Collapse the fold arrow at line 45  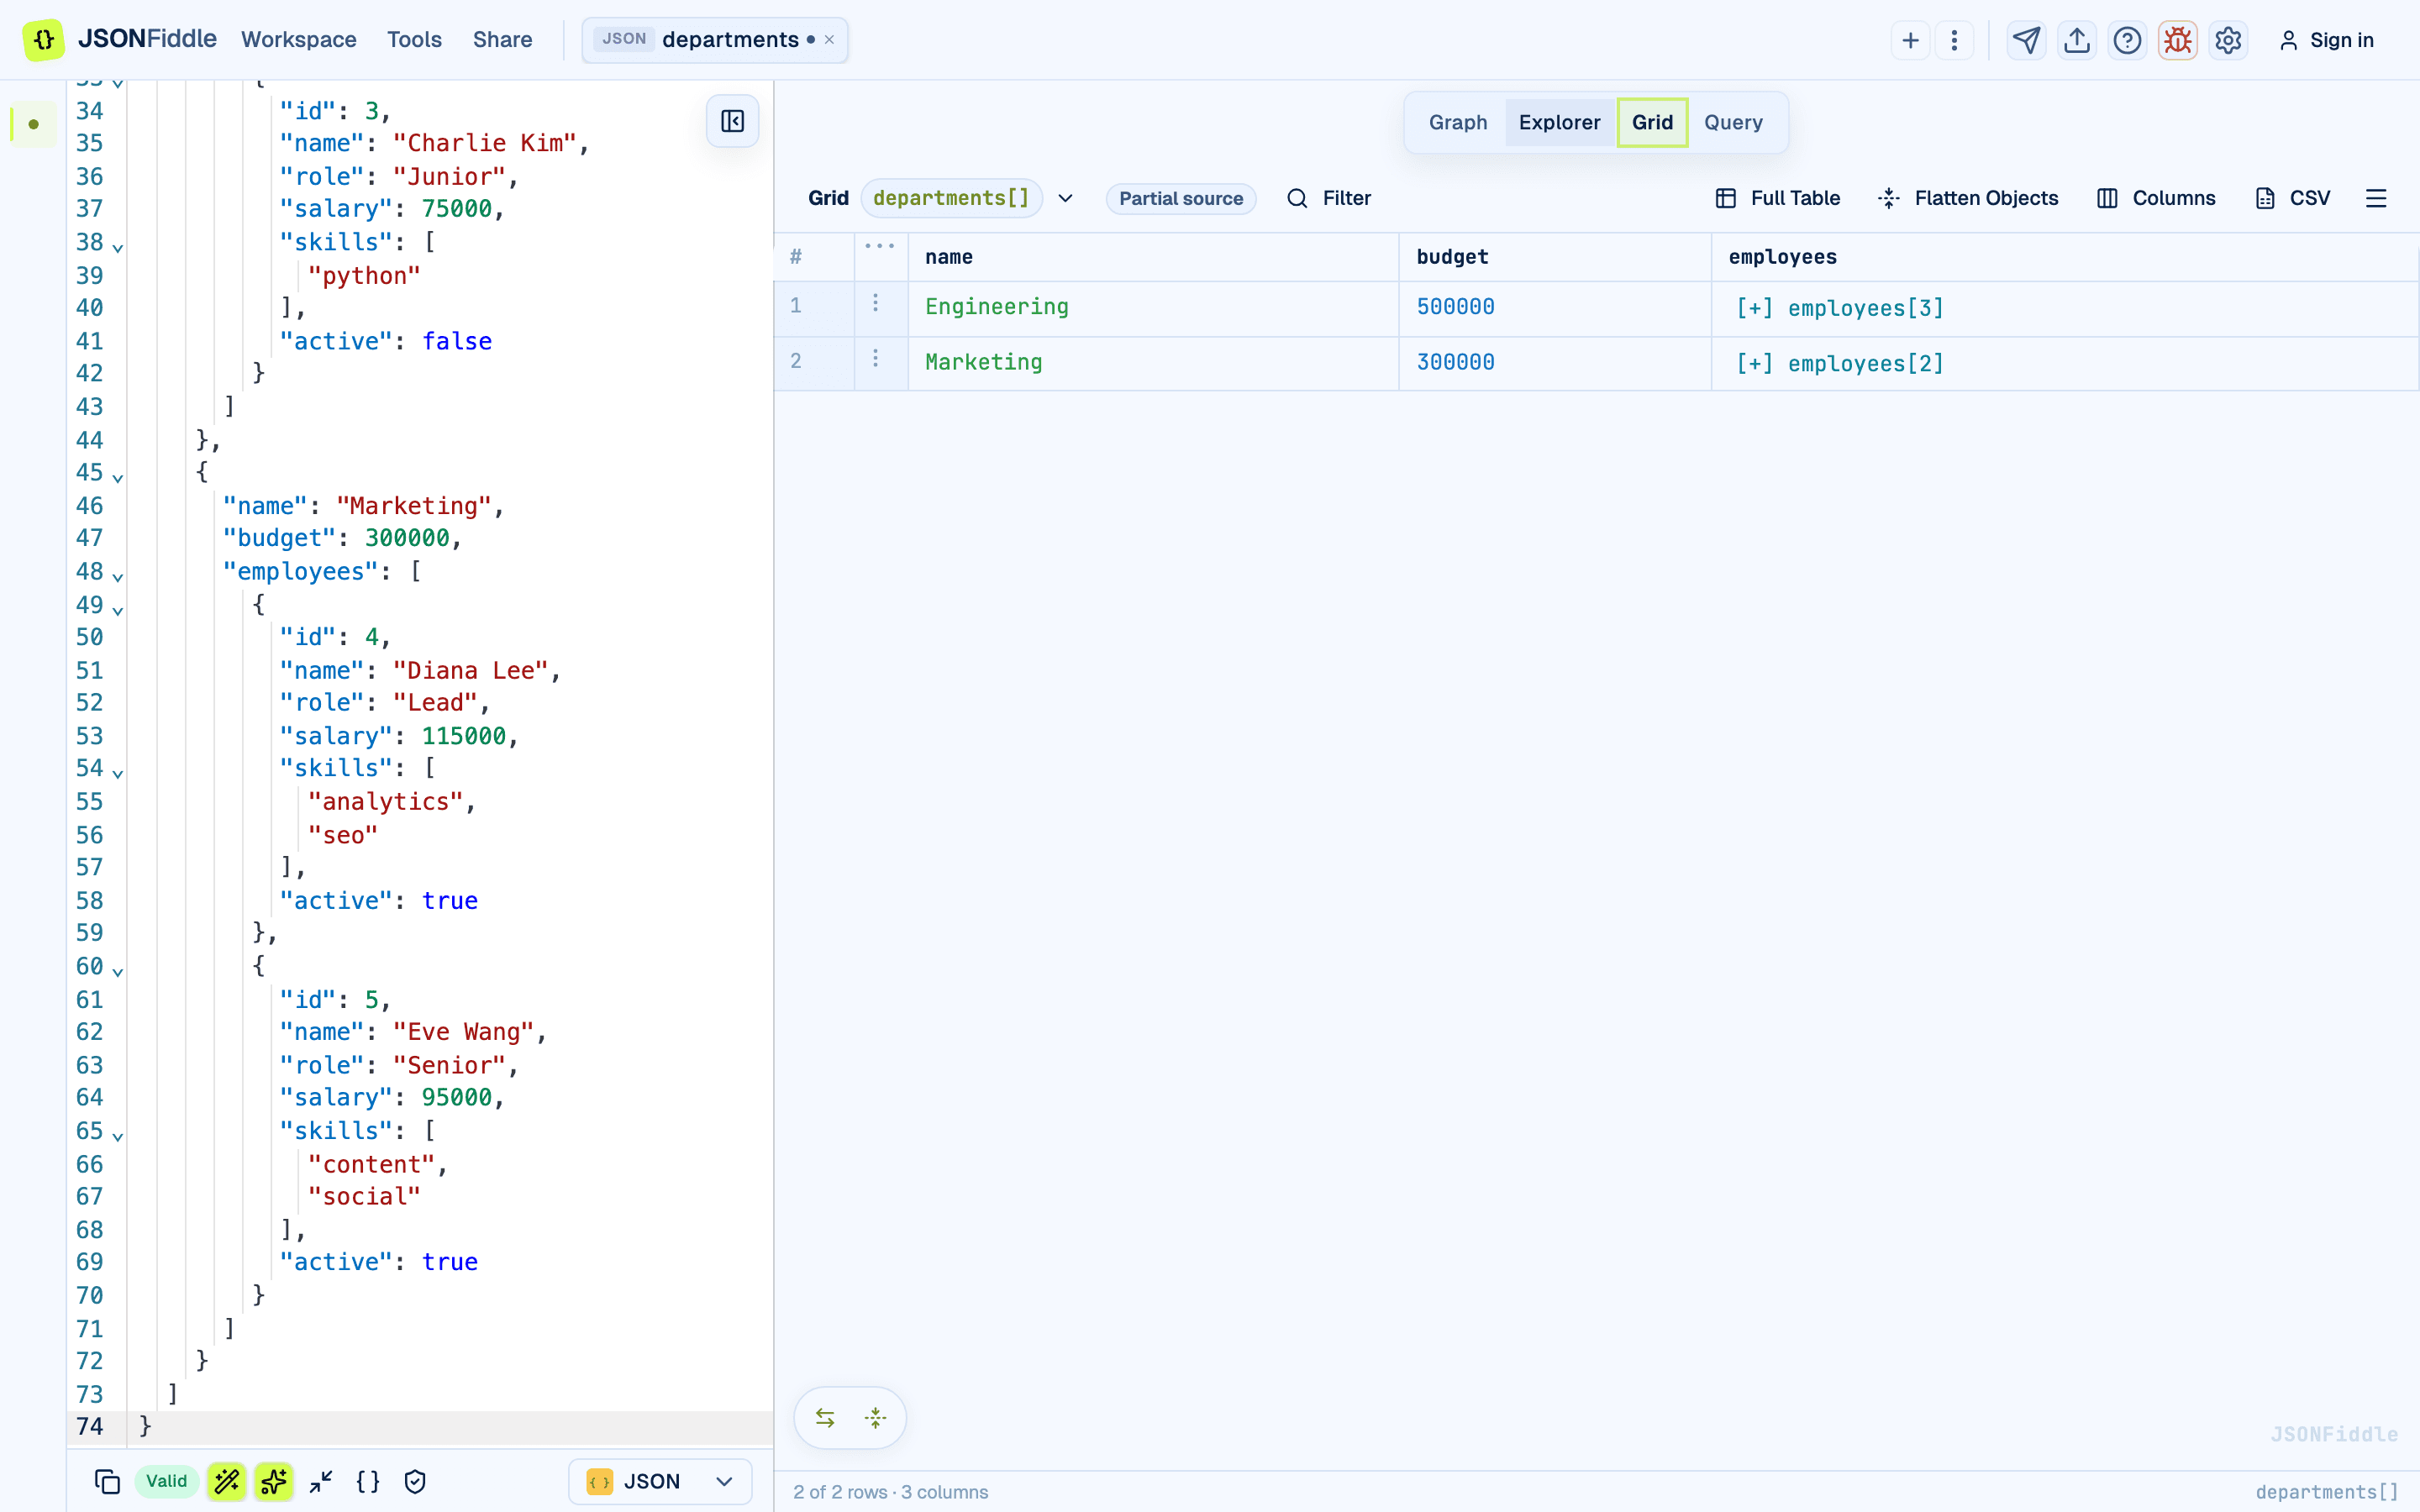[x=118, y=478]
